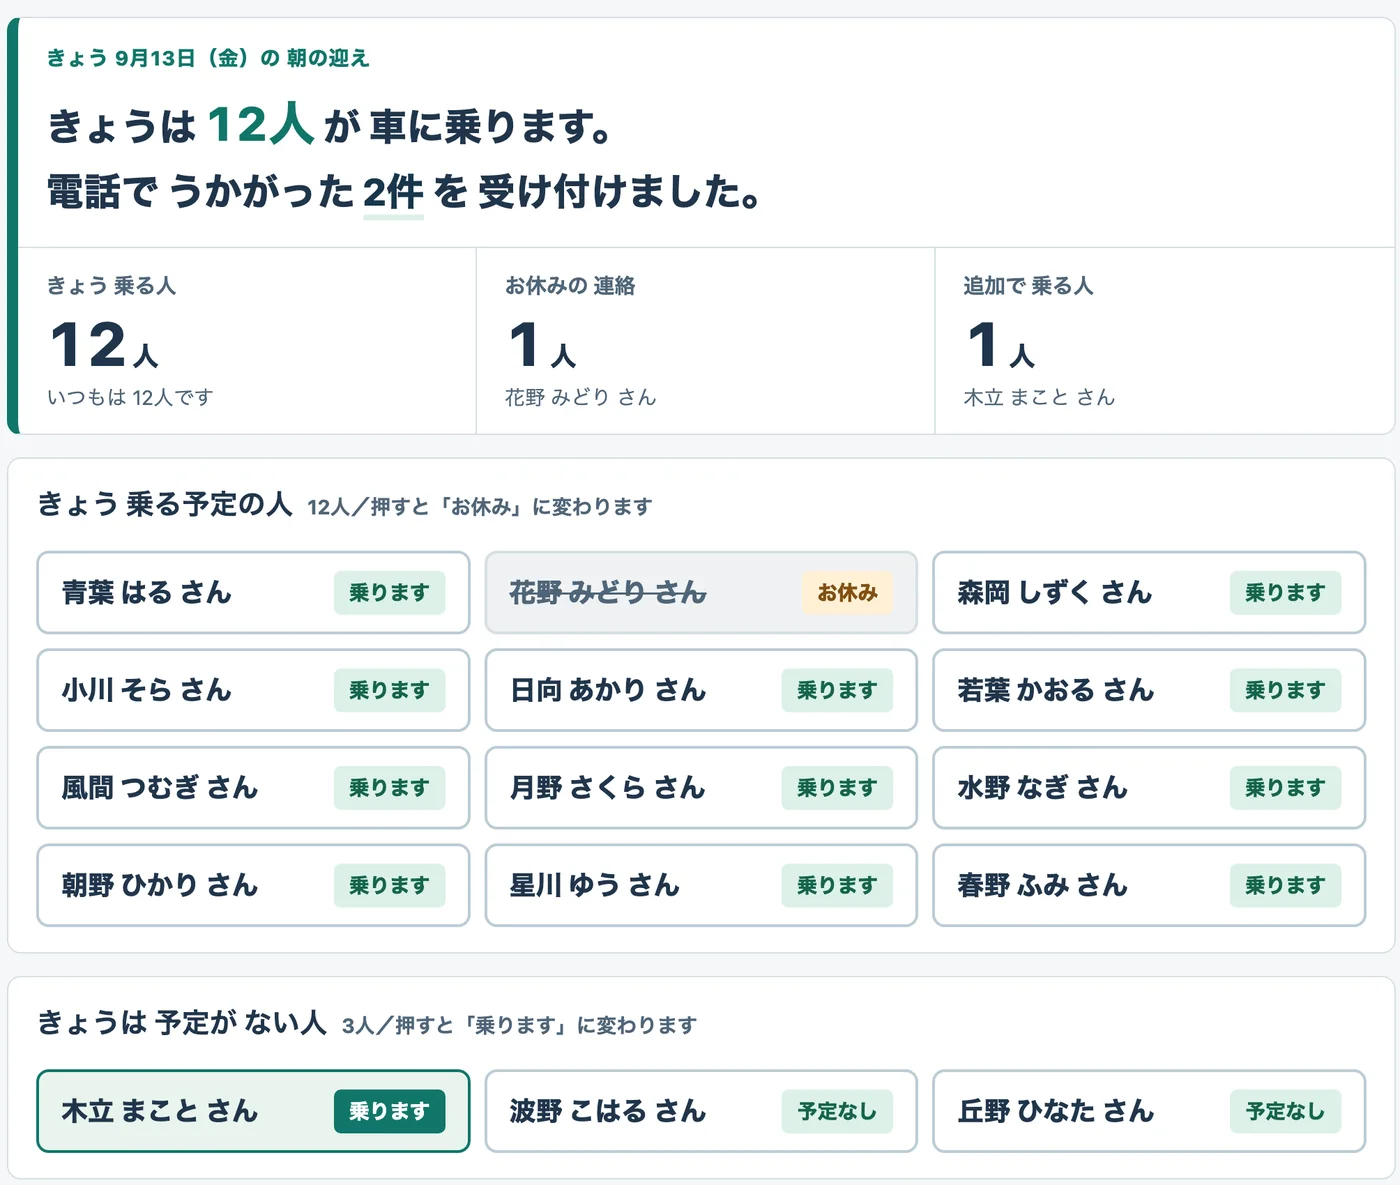Remove 木立 まこと さん from today's ride
The height and width of the screenshot is (1185, 1400).
point(253,1111)
